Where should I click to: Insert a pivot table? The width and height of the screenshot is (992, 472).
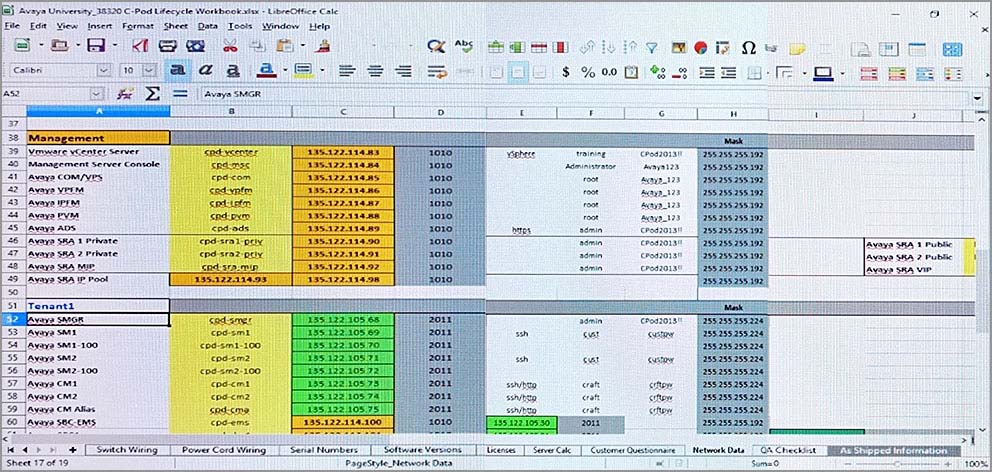722,47
